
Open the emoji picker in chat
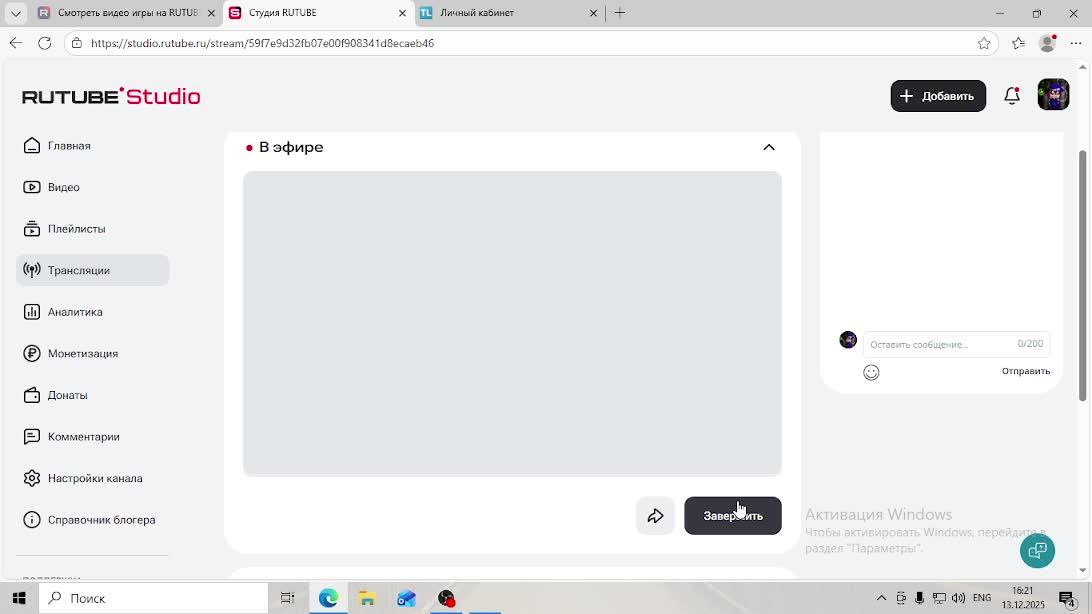[871, 372]
